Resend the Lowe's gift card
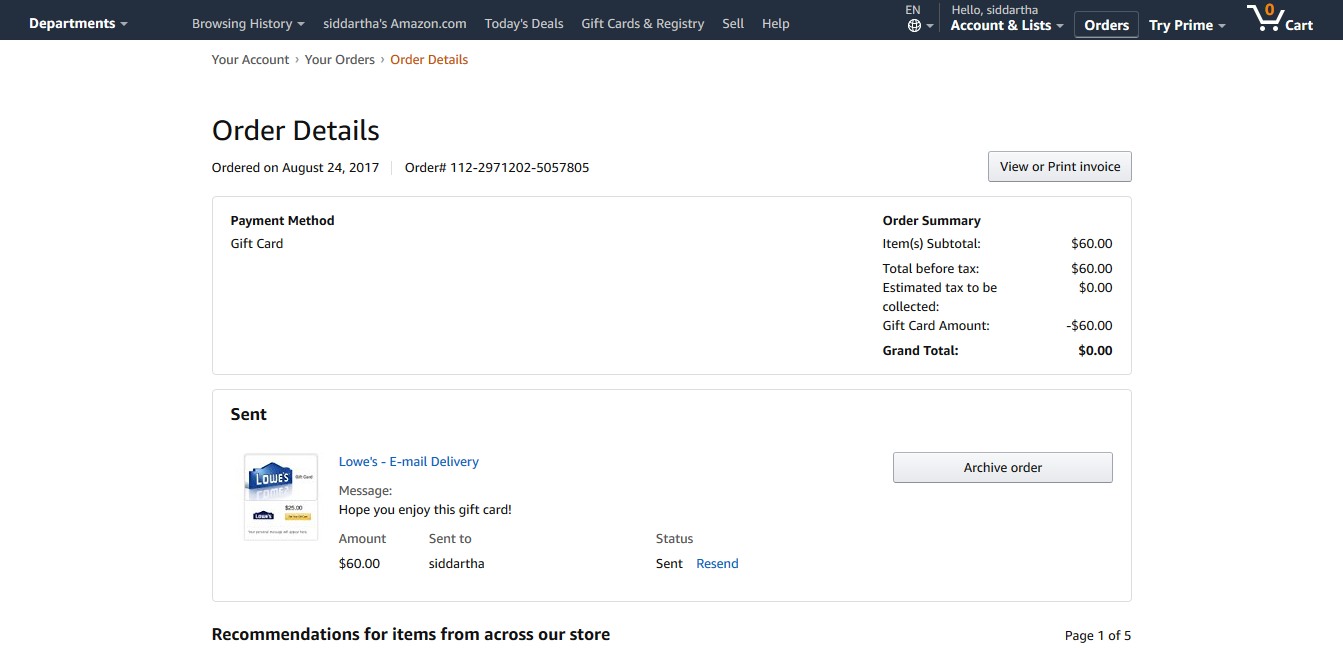This screenshot has width=1343, height=652. coord(717,564)
